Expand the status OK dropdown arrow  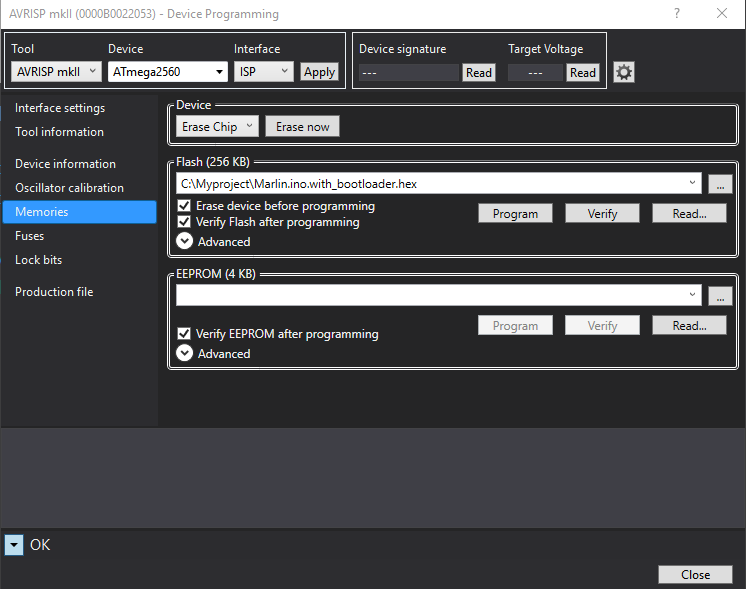[x=14, y=545]
